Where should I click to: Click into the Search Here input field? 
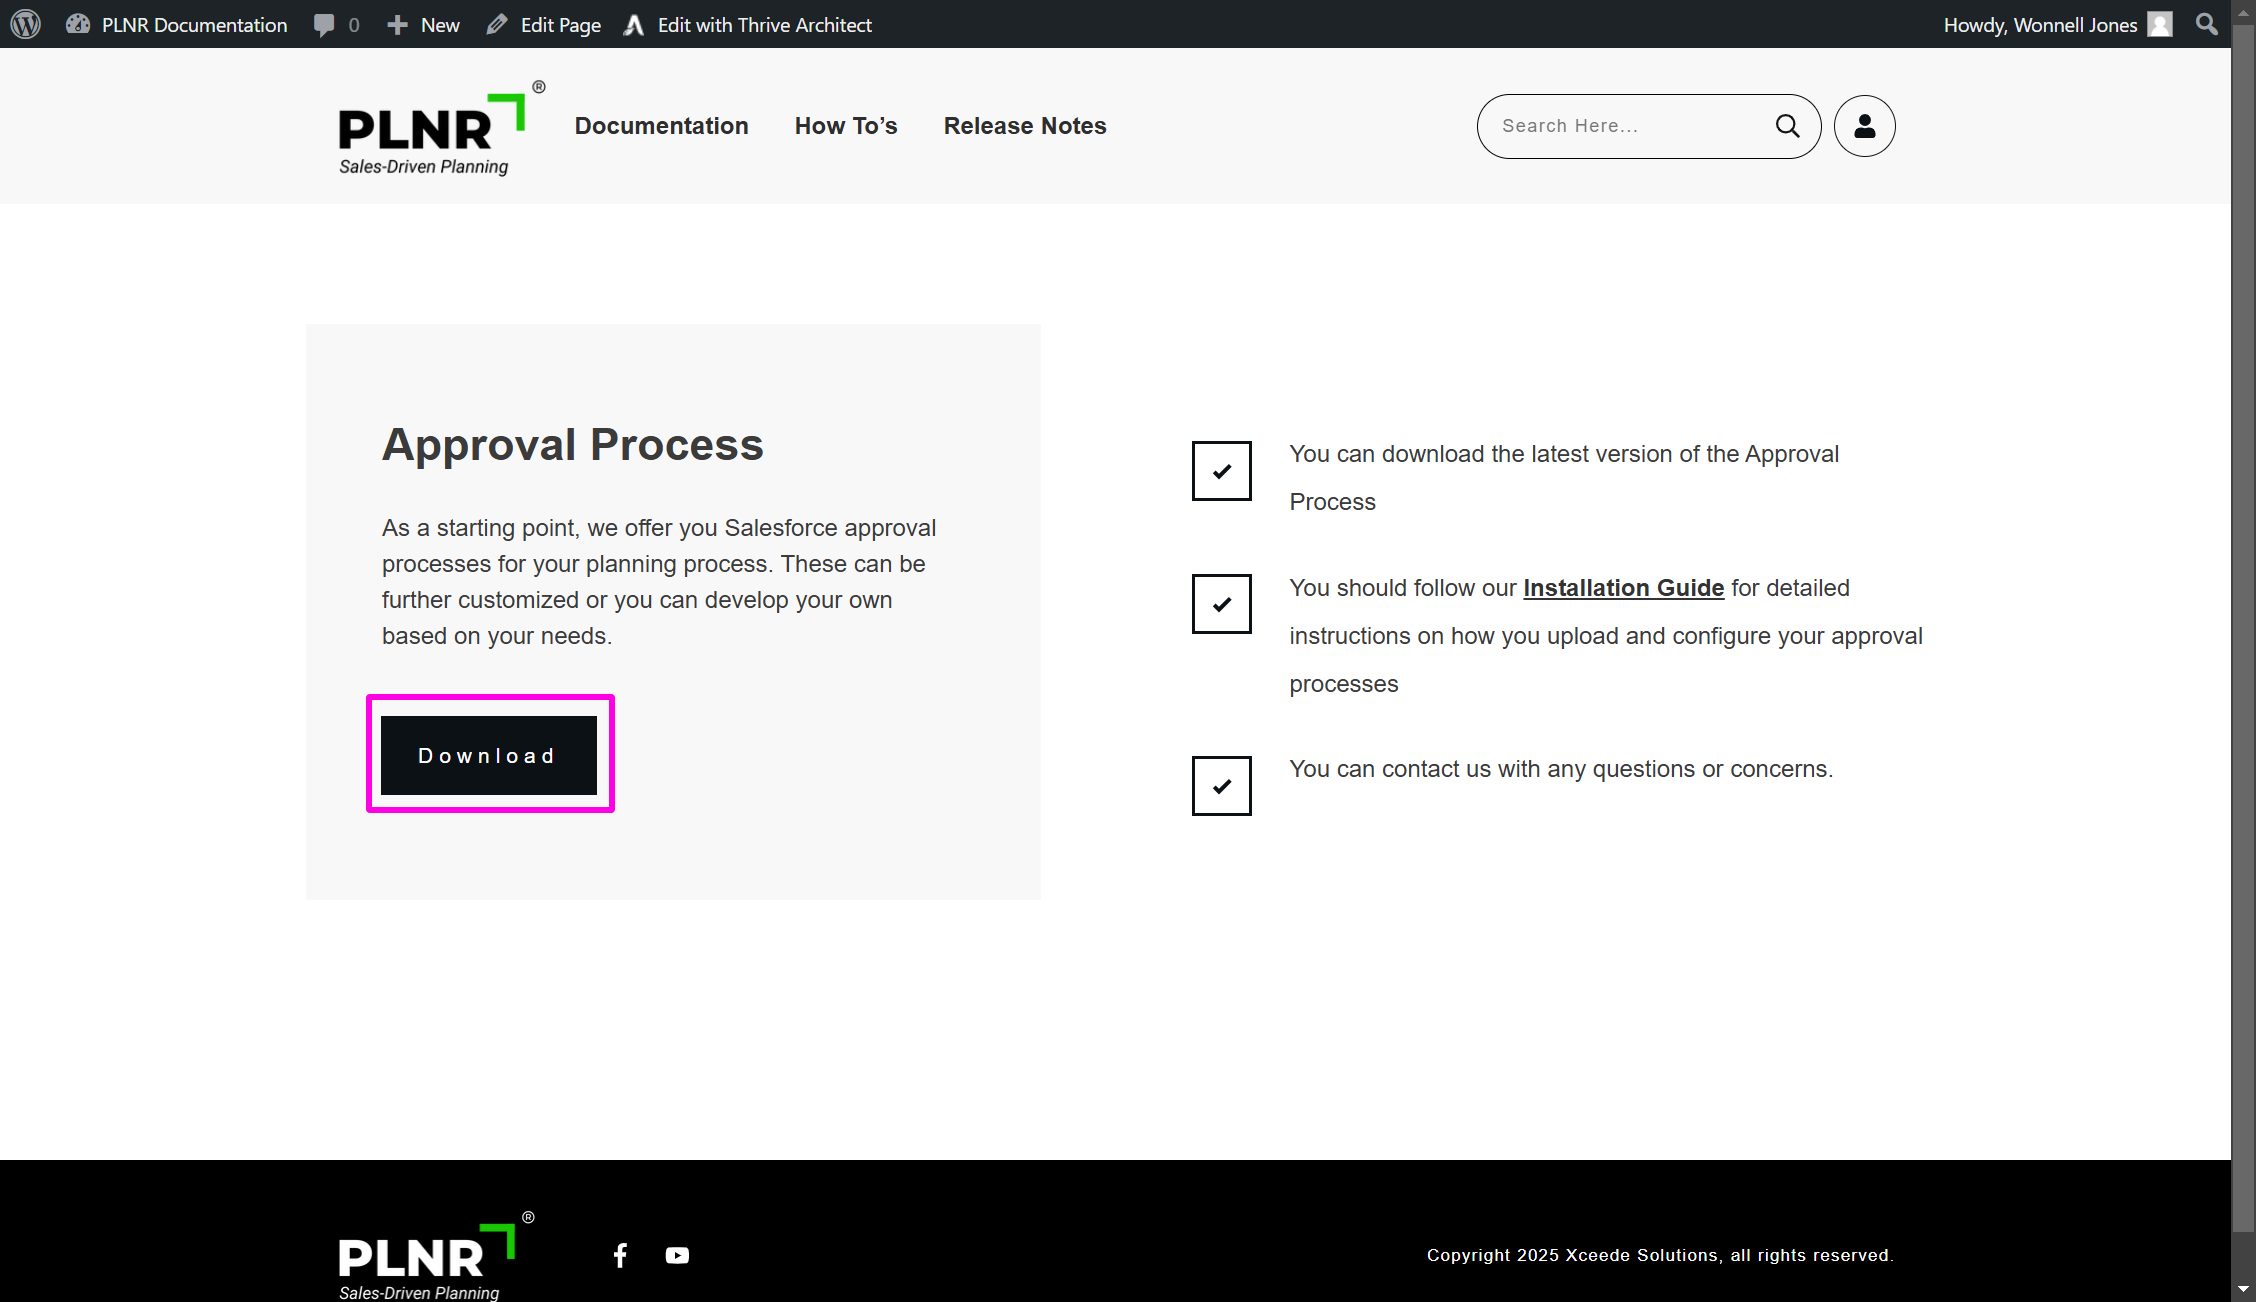pyautogui.click(x=1625, y=126)
